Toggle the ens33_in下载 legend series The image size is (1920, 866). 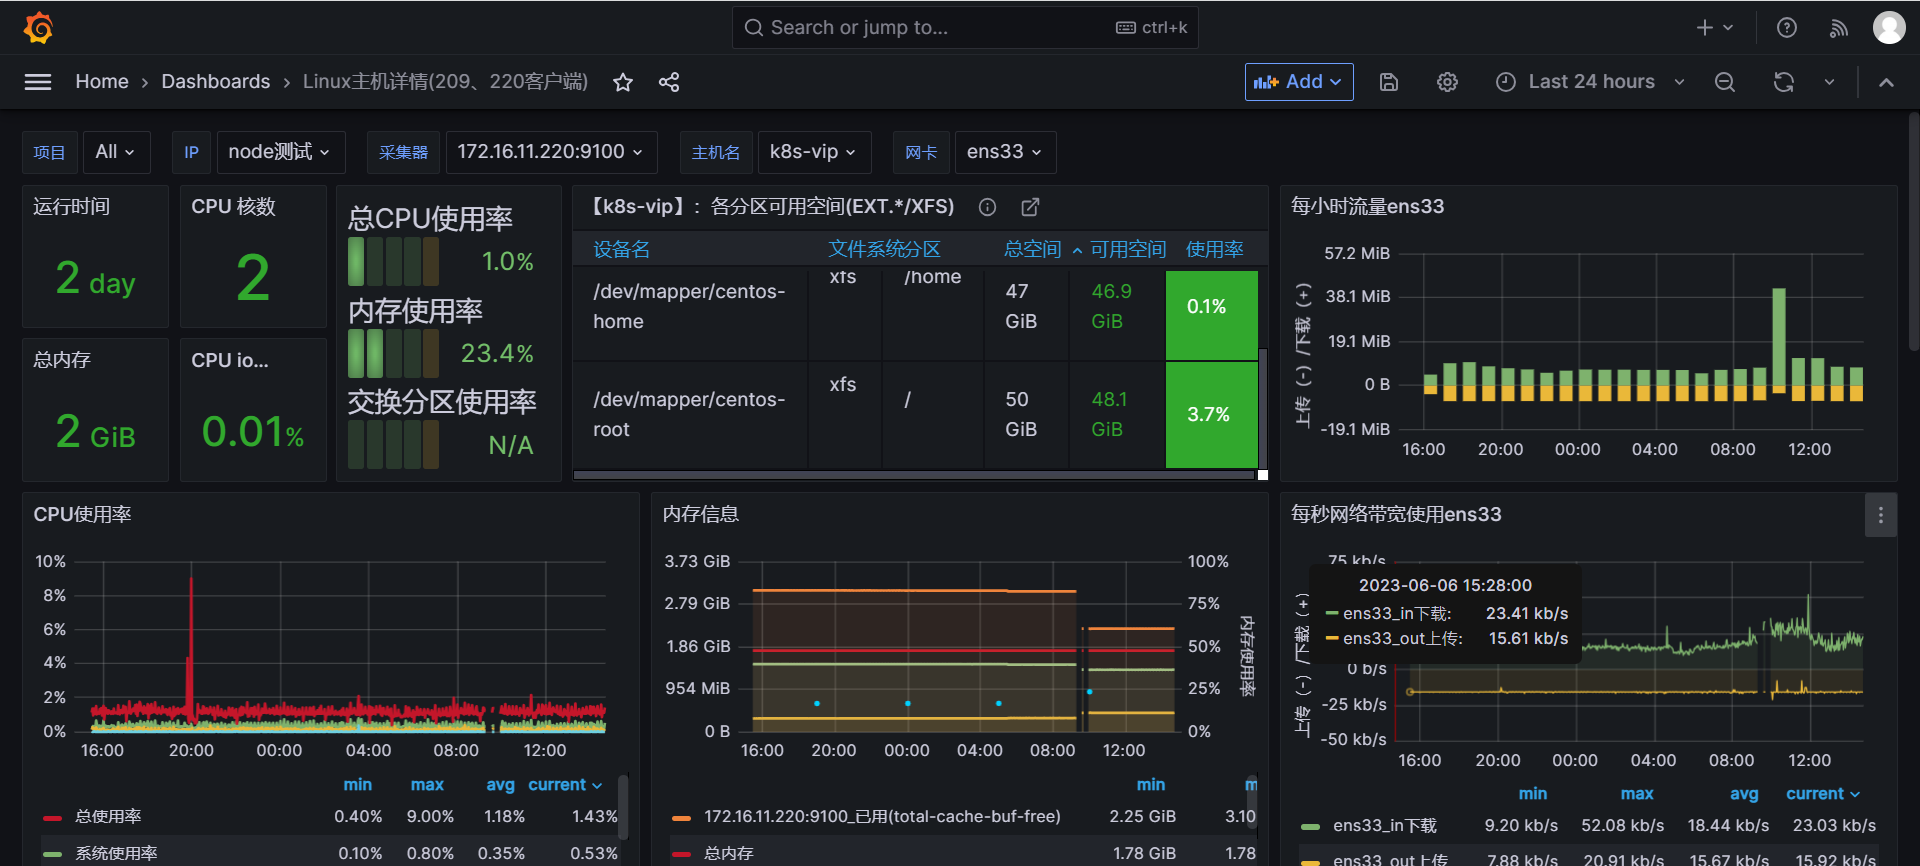pos(1384,826)
